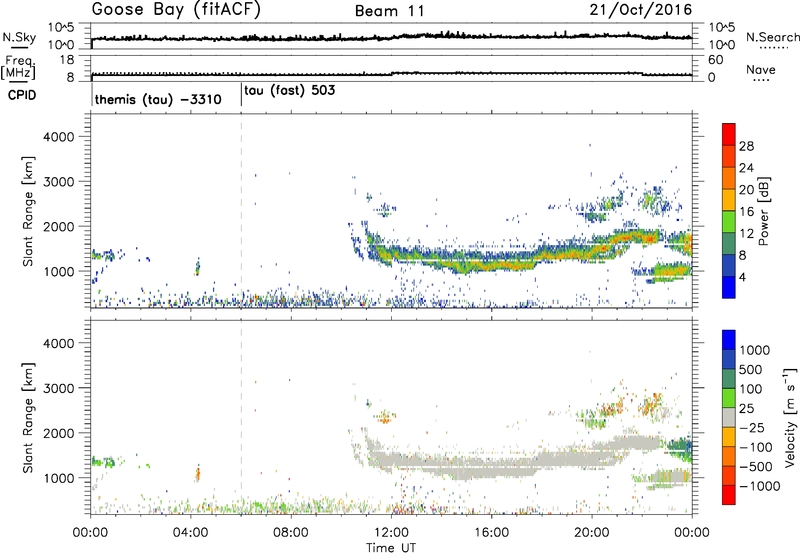Click '4000' on the power panel range axis
The height and width of the screenshot is (554, 800).
(x=59, y=137)
